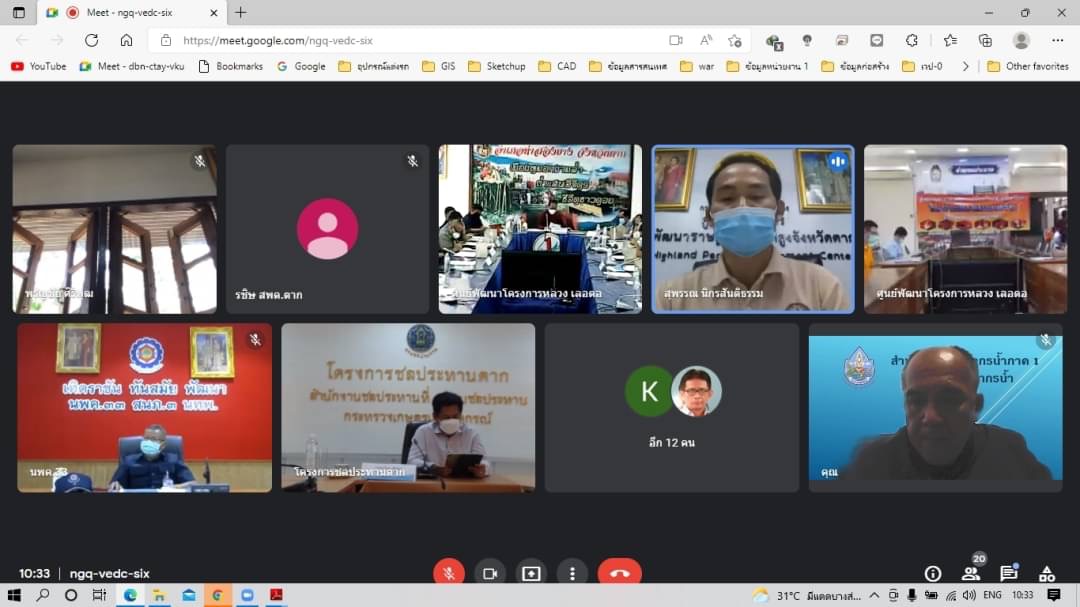Click the tile with pink avatar participant
The height and width of the screenshot is (607, 1080).
pos(327,229)
